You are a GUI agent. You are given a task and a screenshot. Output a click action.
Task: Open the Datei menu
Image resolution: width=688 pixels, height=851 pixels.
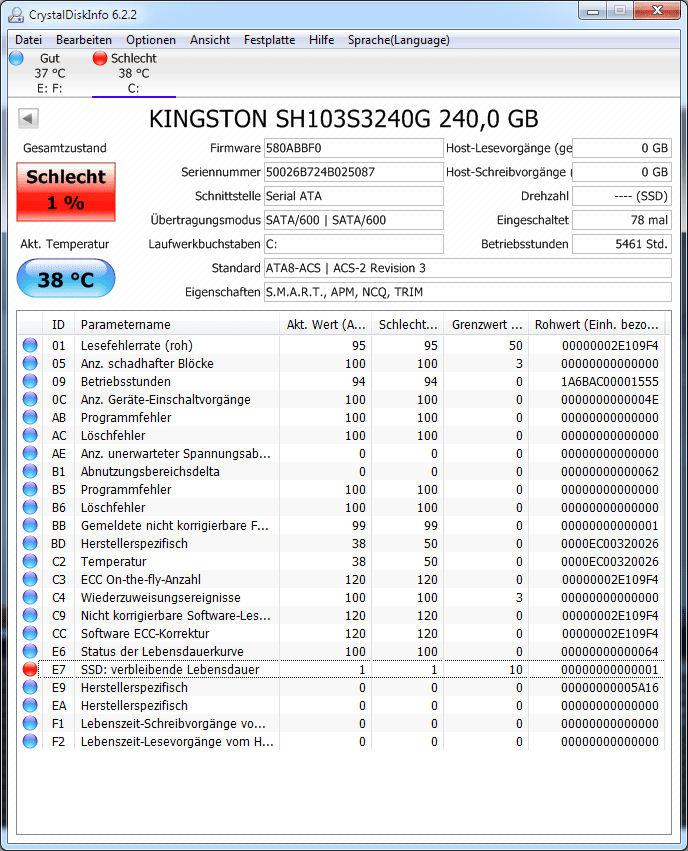[28, 40]
